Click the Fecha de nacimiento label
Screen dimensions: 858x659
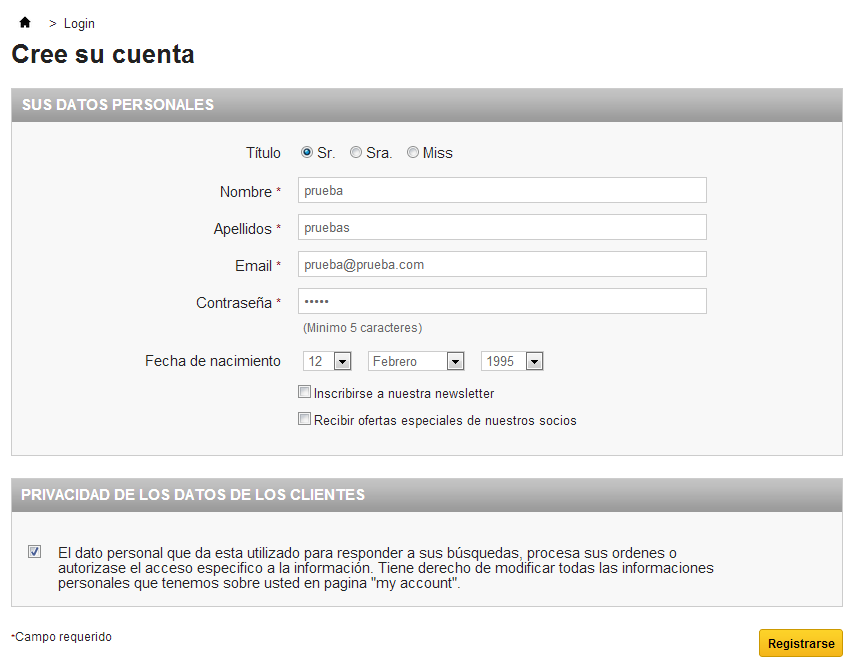click(x=213, y=361)
